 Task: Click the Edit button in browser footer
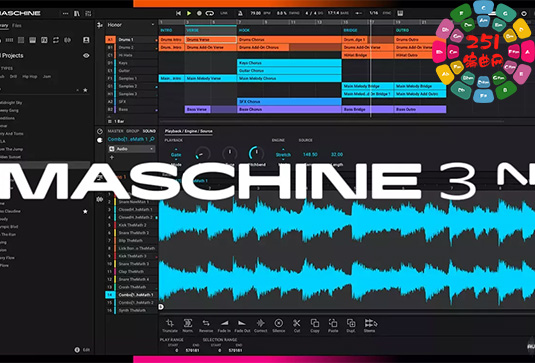[83, 350]
